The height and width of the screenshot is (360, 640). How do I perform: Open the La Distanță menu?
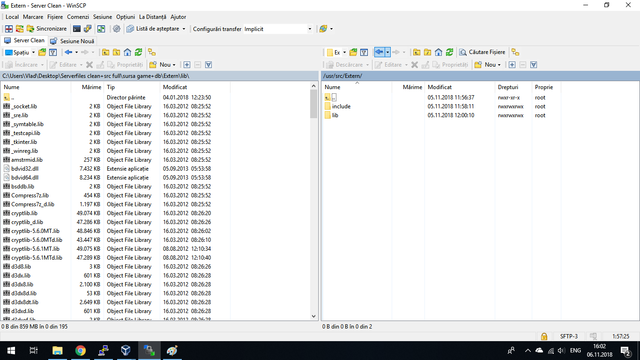pyautogui.click(x=152, y=17)
